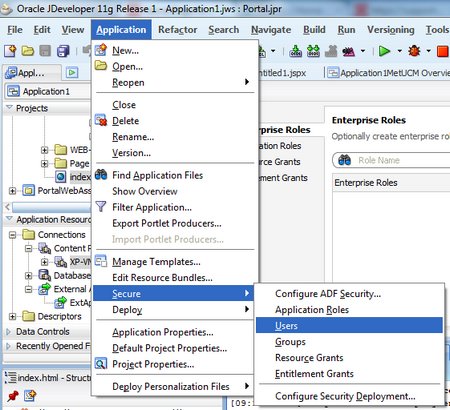The width and height of the screenshot is (450, 410).
Task: Choose Project Properties... menu item
Action: click(x=173, y=364)
